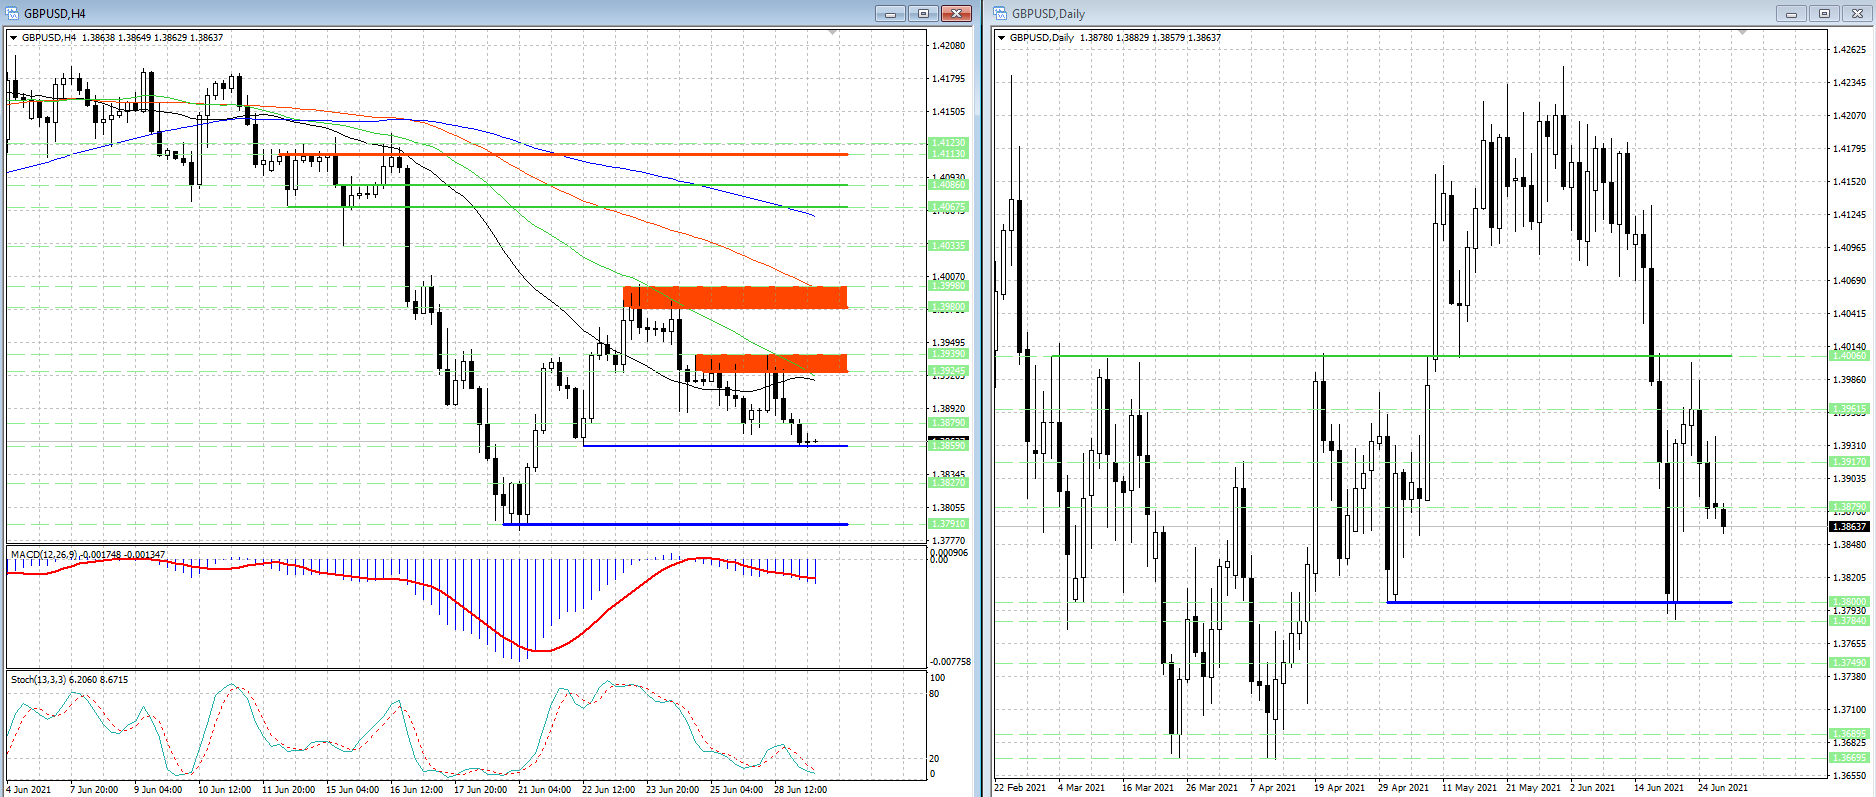
Task: Minimize the GBPUSD,H4 chart window
Action: click(889, 13)
